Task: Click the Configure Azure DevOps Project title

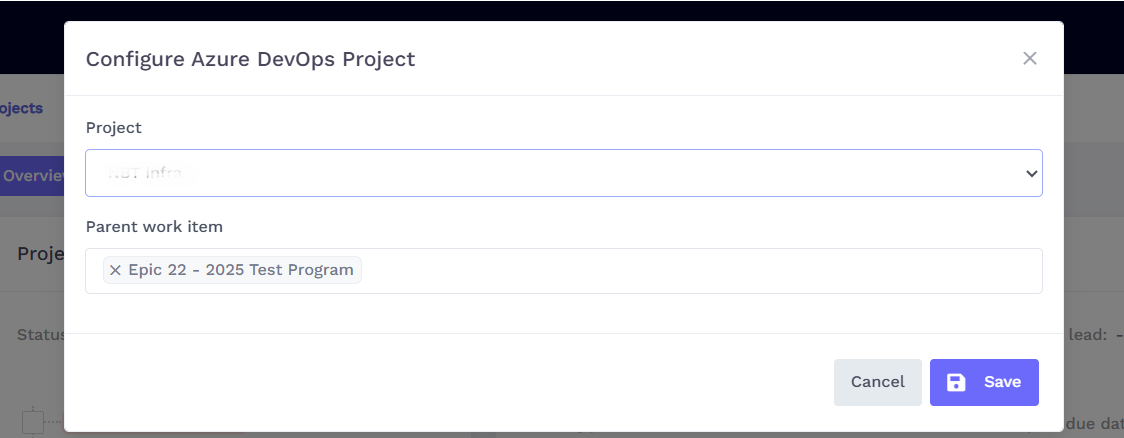Action: pyautogui.click(x=250, y=59)
